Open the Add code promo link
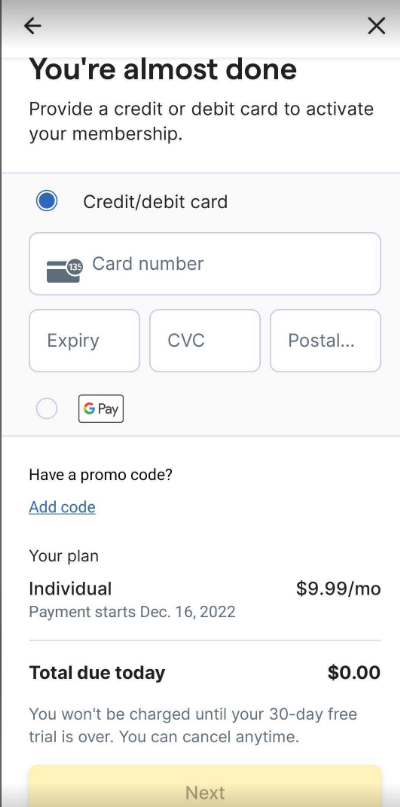 pos(62,507)
